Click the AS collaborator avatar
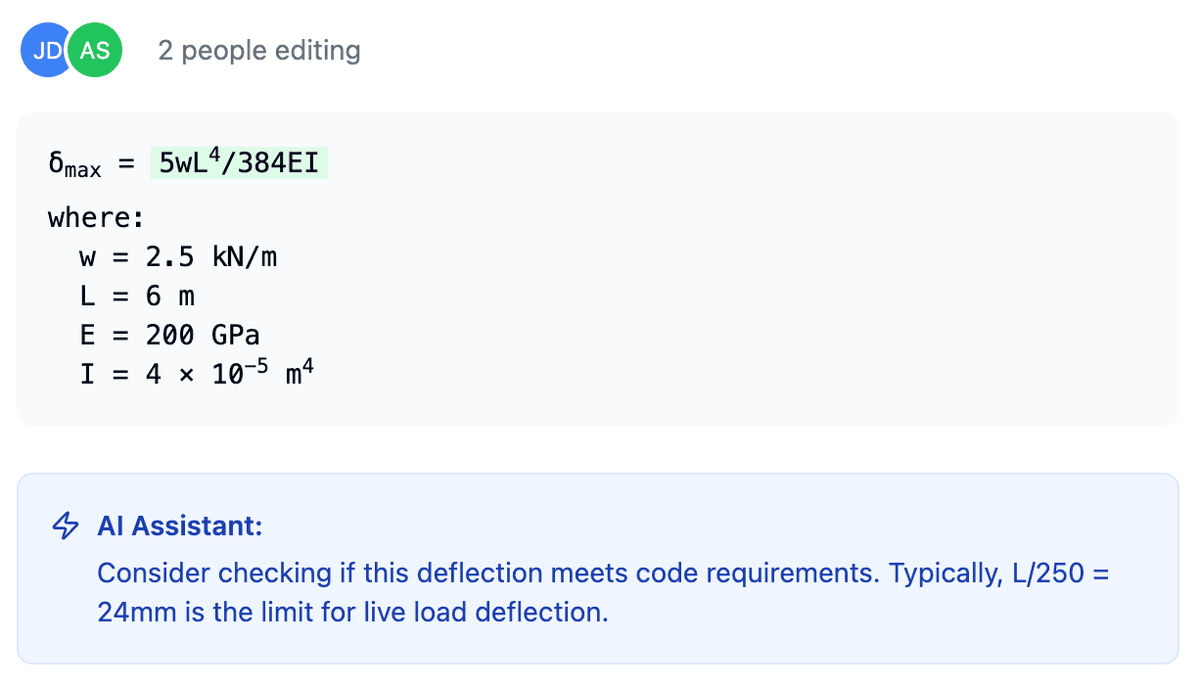The height and width of the screenshot is (685, 1200). [95, 50]
